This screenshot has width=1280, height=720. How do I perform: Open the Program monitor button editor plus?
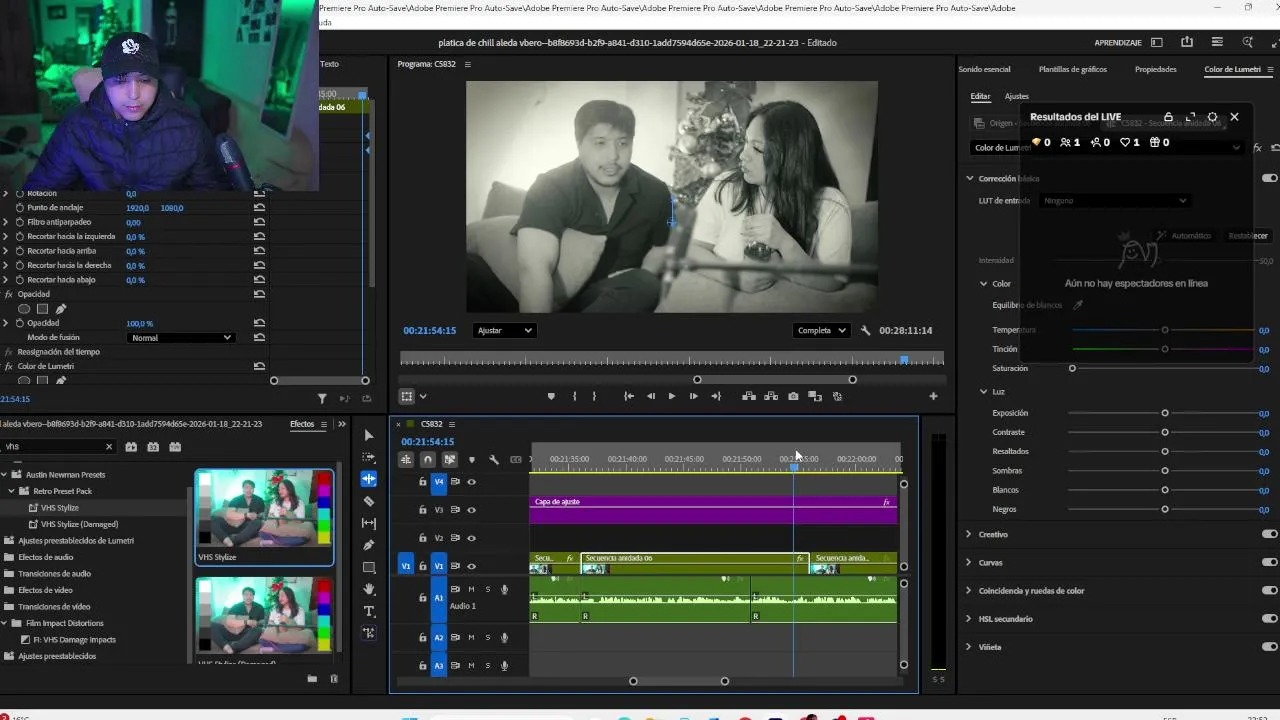coord(933,396)
